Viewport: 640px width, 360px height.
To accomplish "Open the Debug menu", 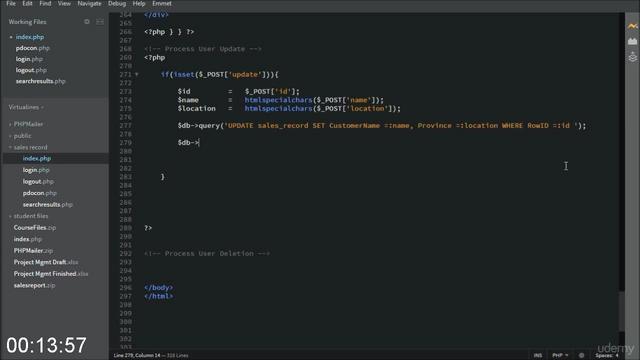I will [x=117, y=4].
